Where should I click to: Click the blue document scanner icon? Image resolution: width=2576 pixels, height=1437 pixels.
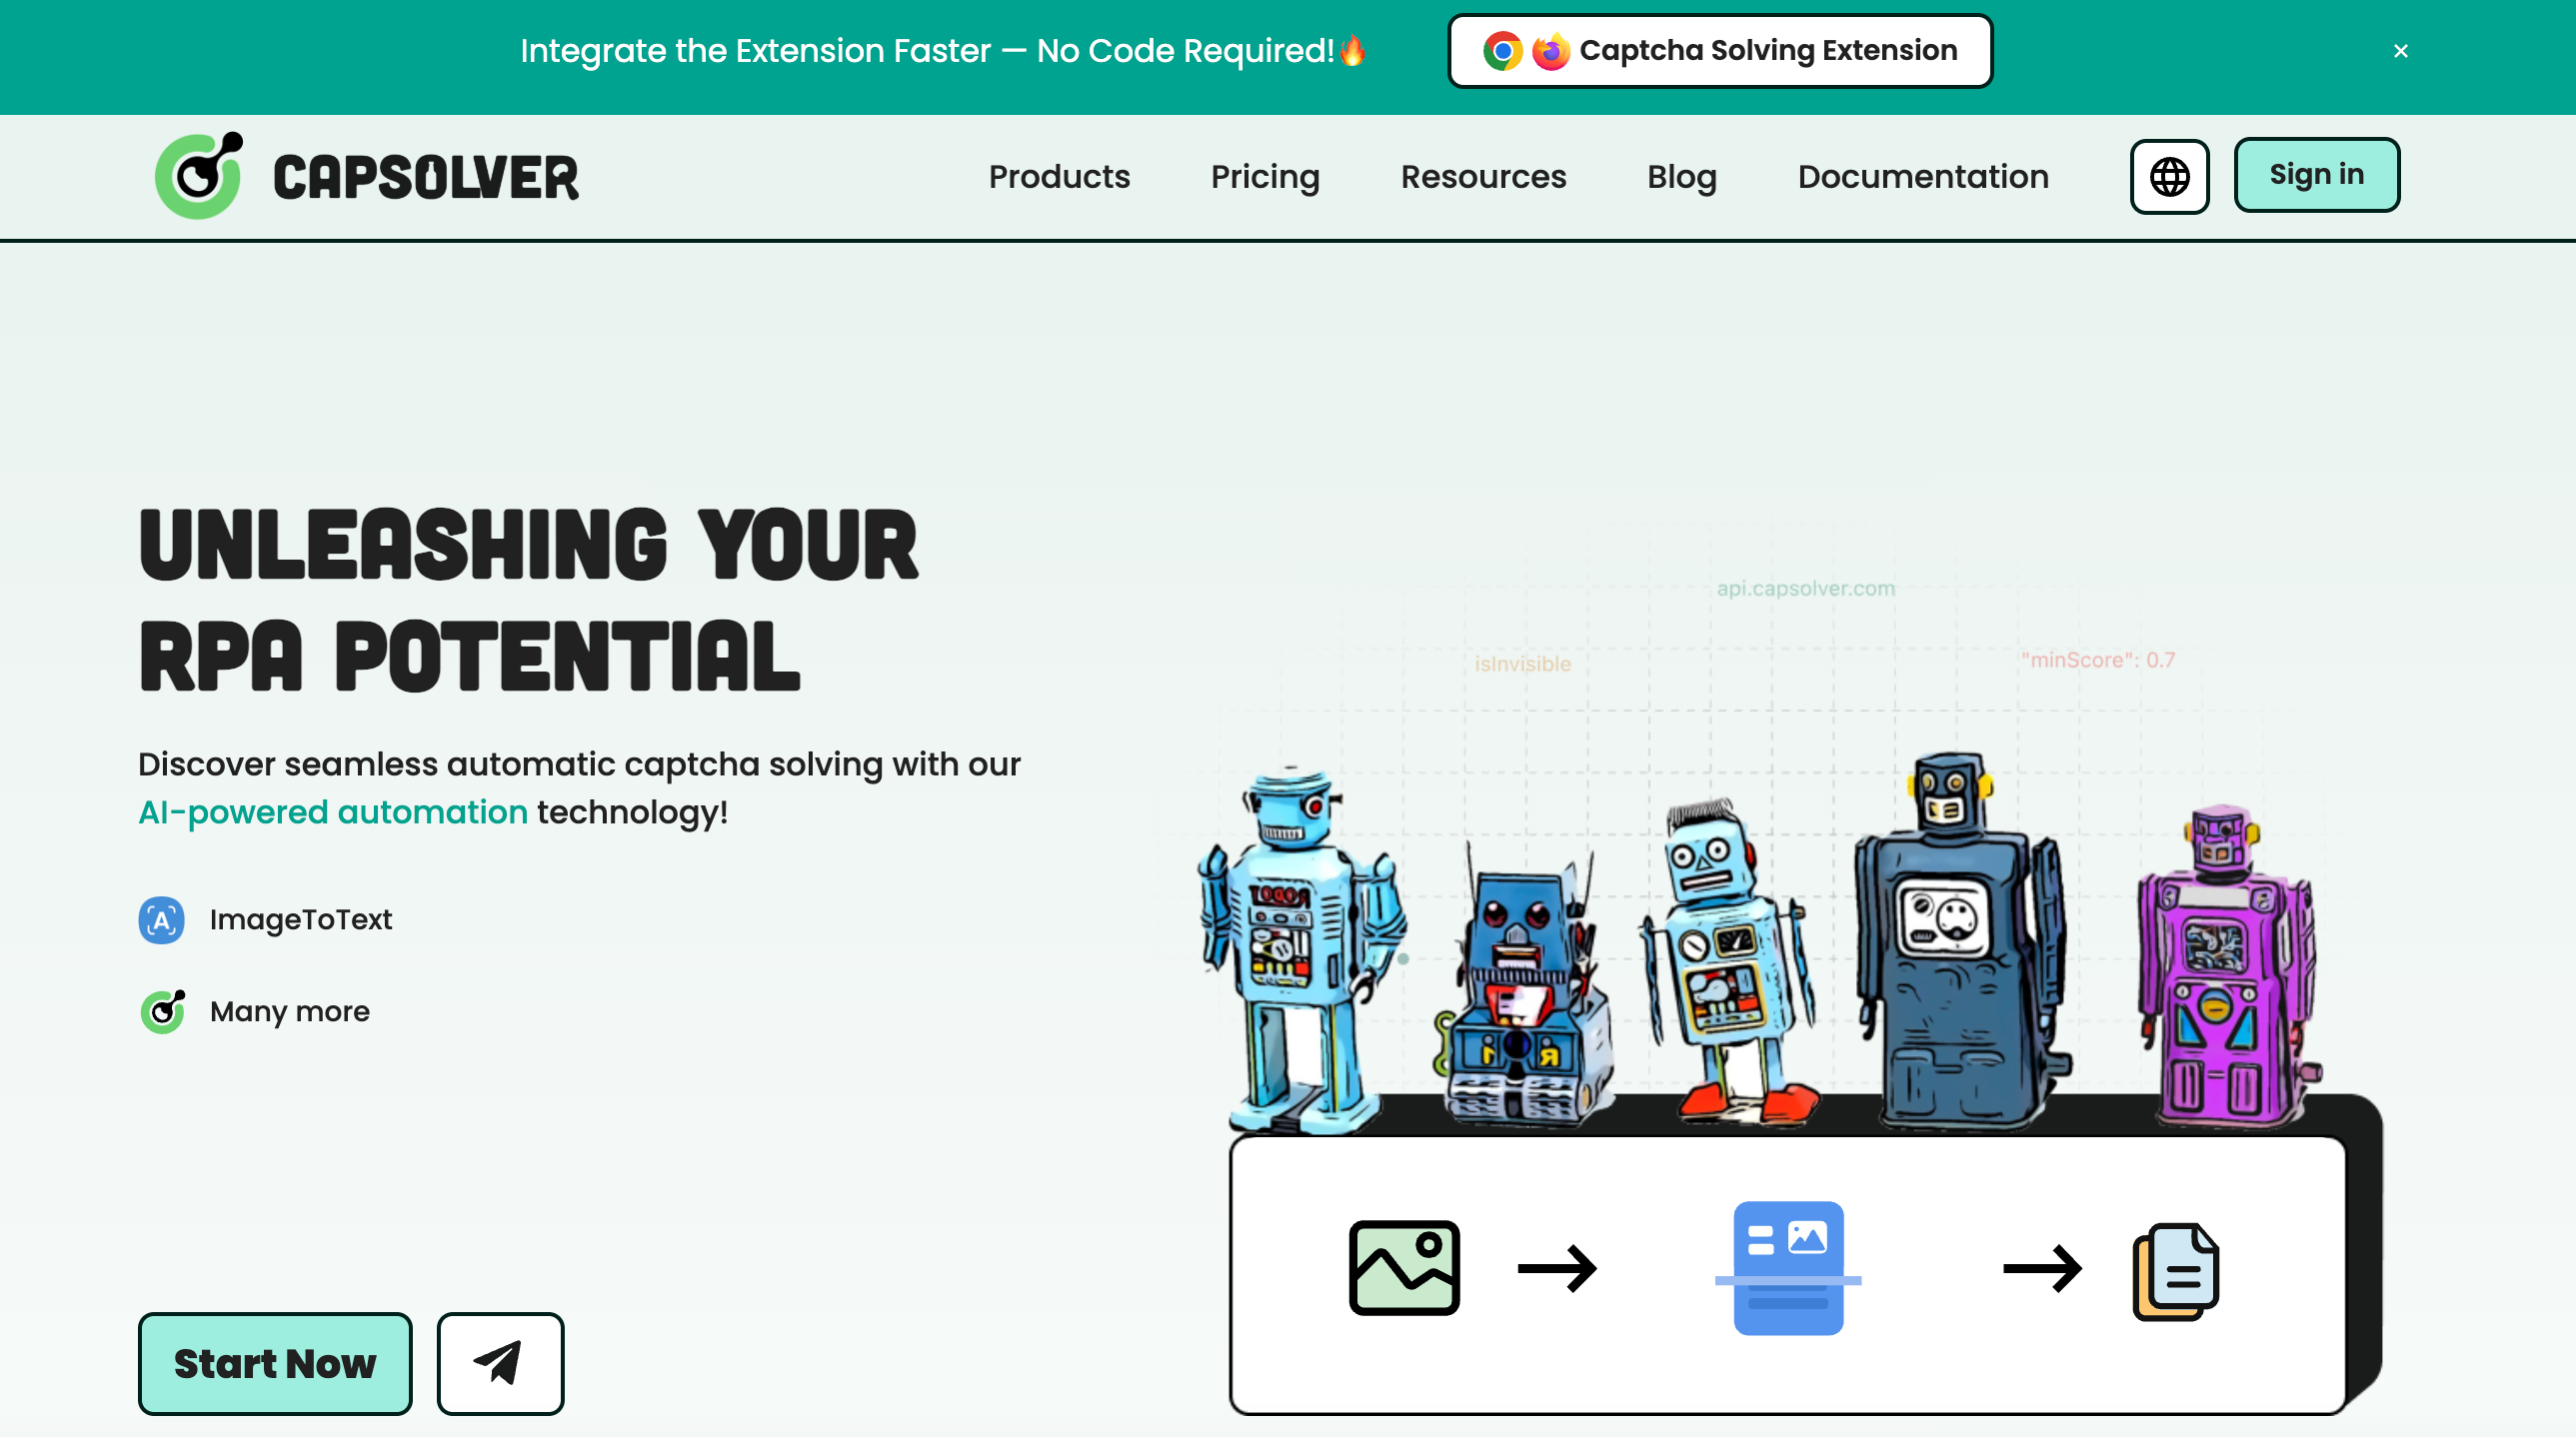point(1787,1267)
